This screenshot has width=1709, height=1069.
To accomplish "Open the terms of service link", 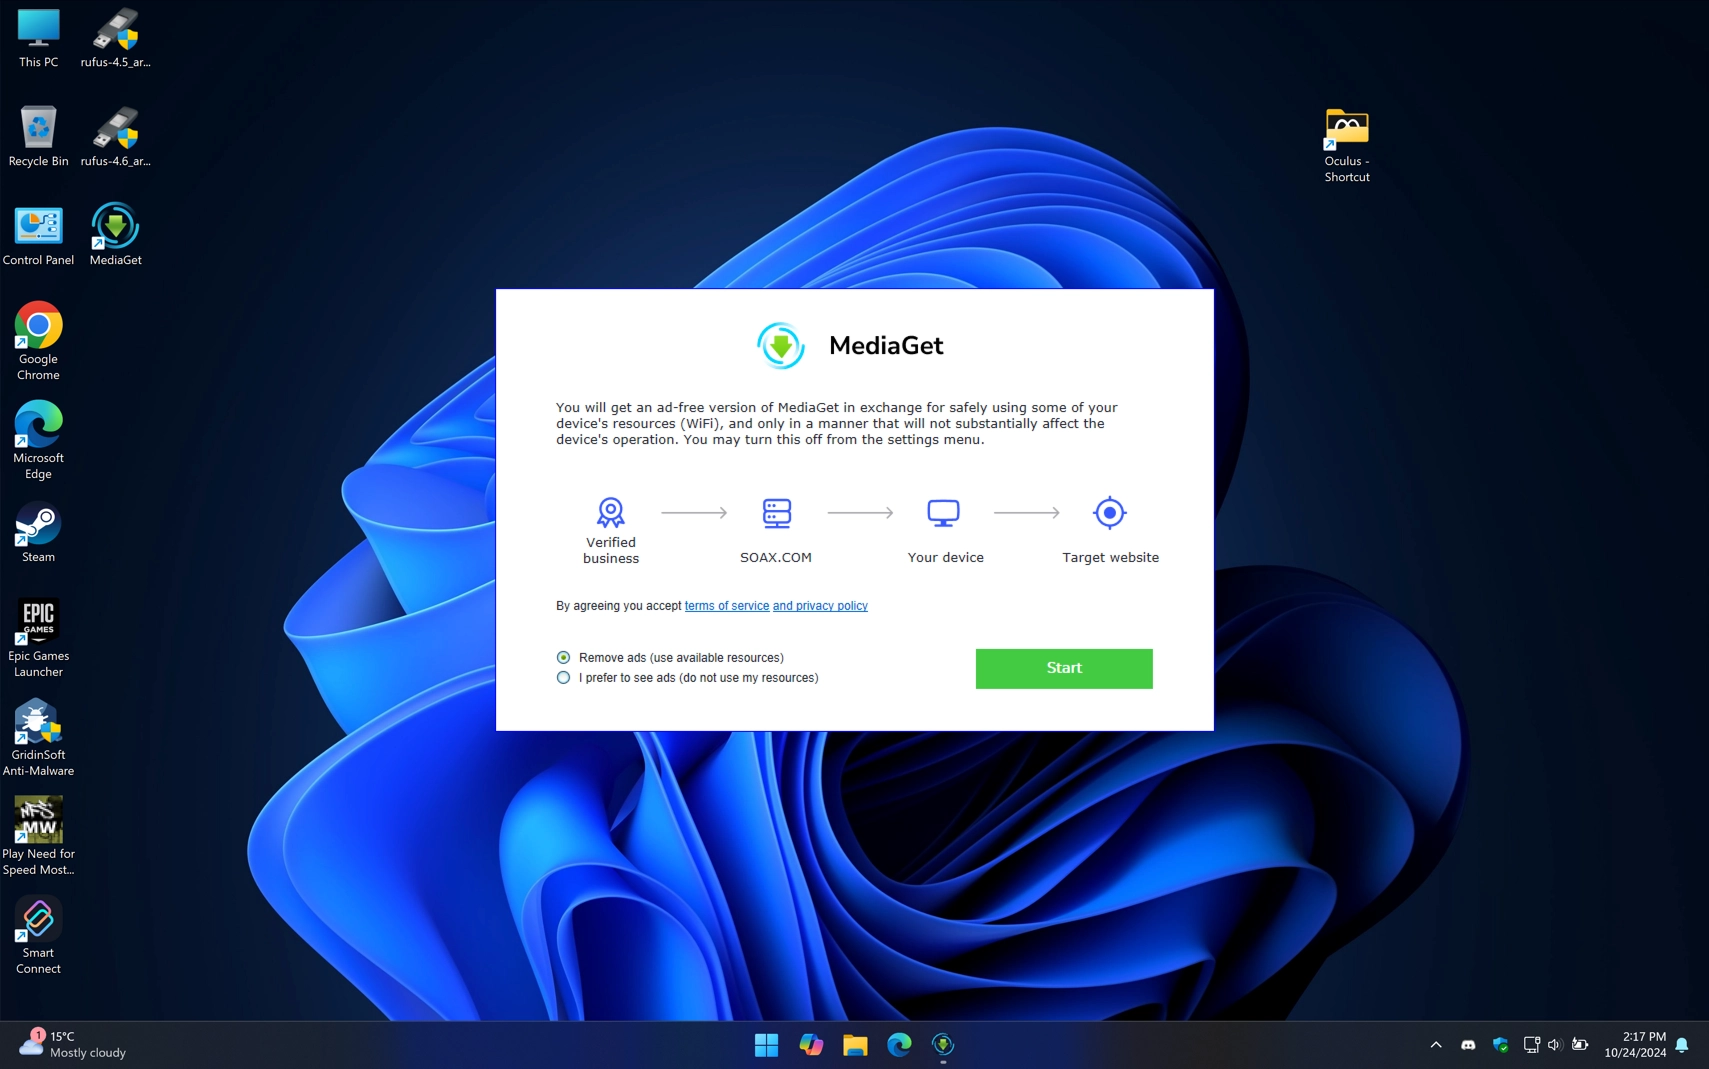I will (x=726, y=605).
